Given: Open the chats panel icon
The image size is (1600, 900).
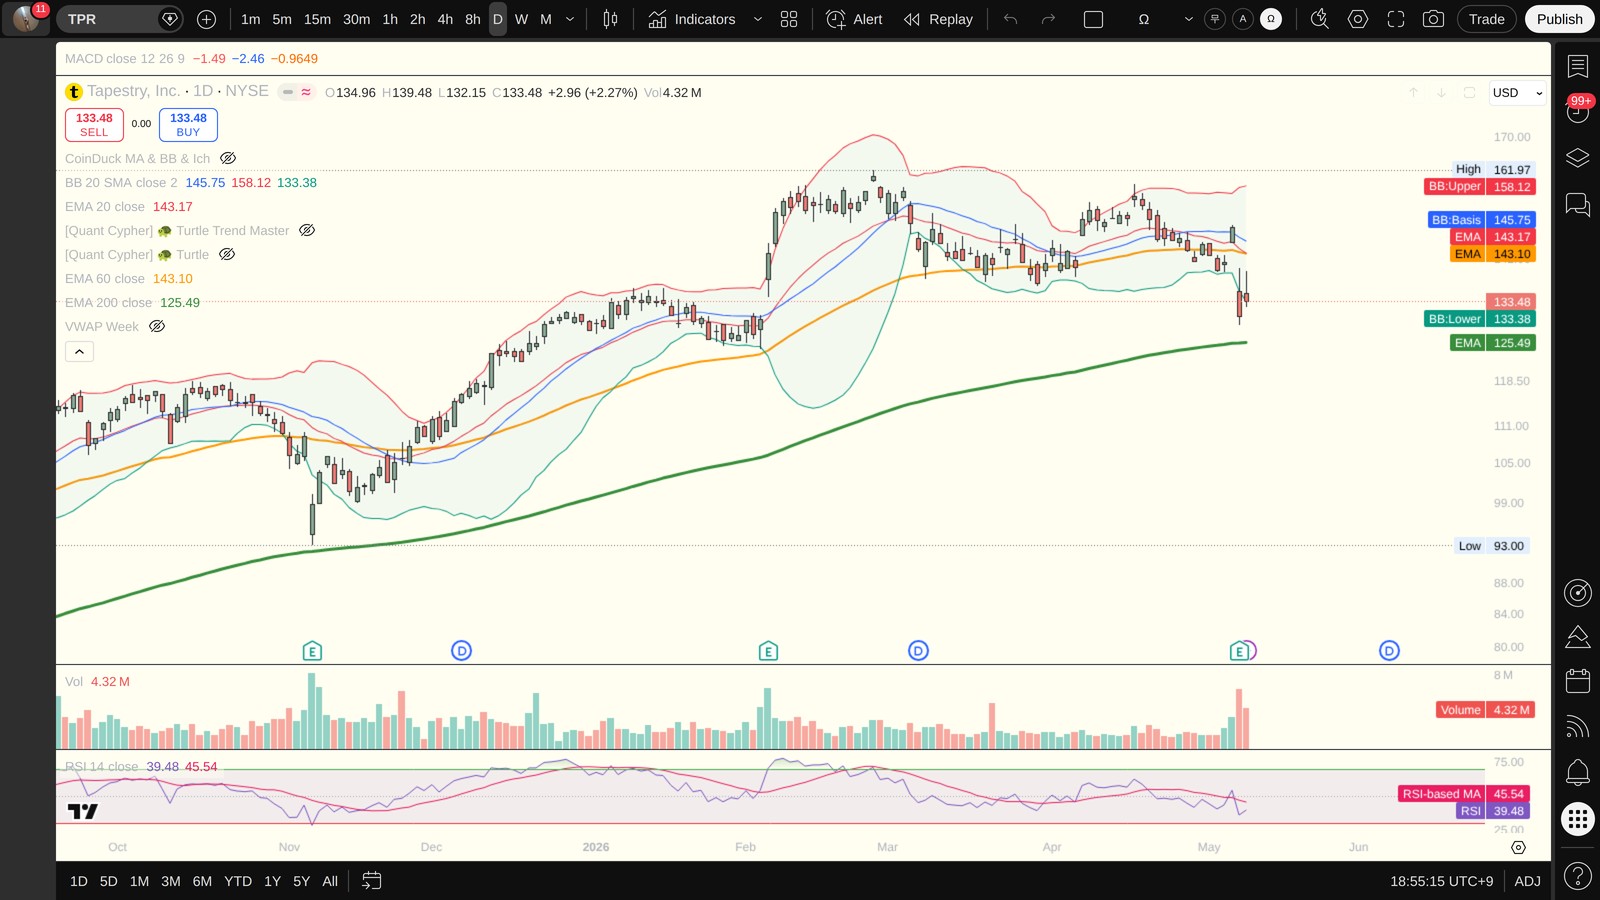Looking at the screenshot, I should [1578, 205].
